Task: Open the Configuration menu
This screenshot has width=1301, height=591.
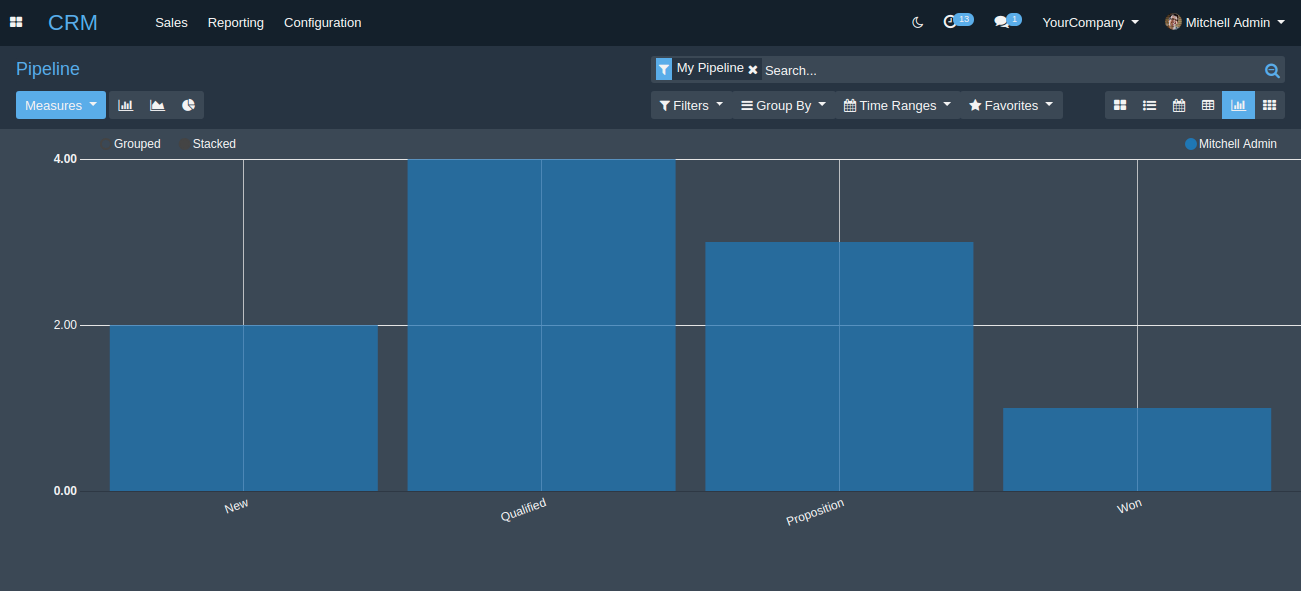Action: coord(322,22)
